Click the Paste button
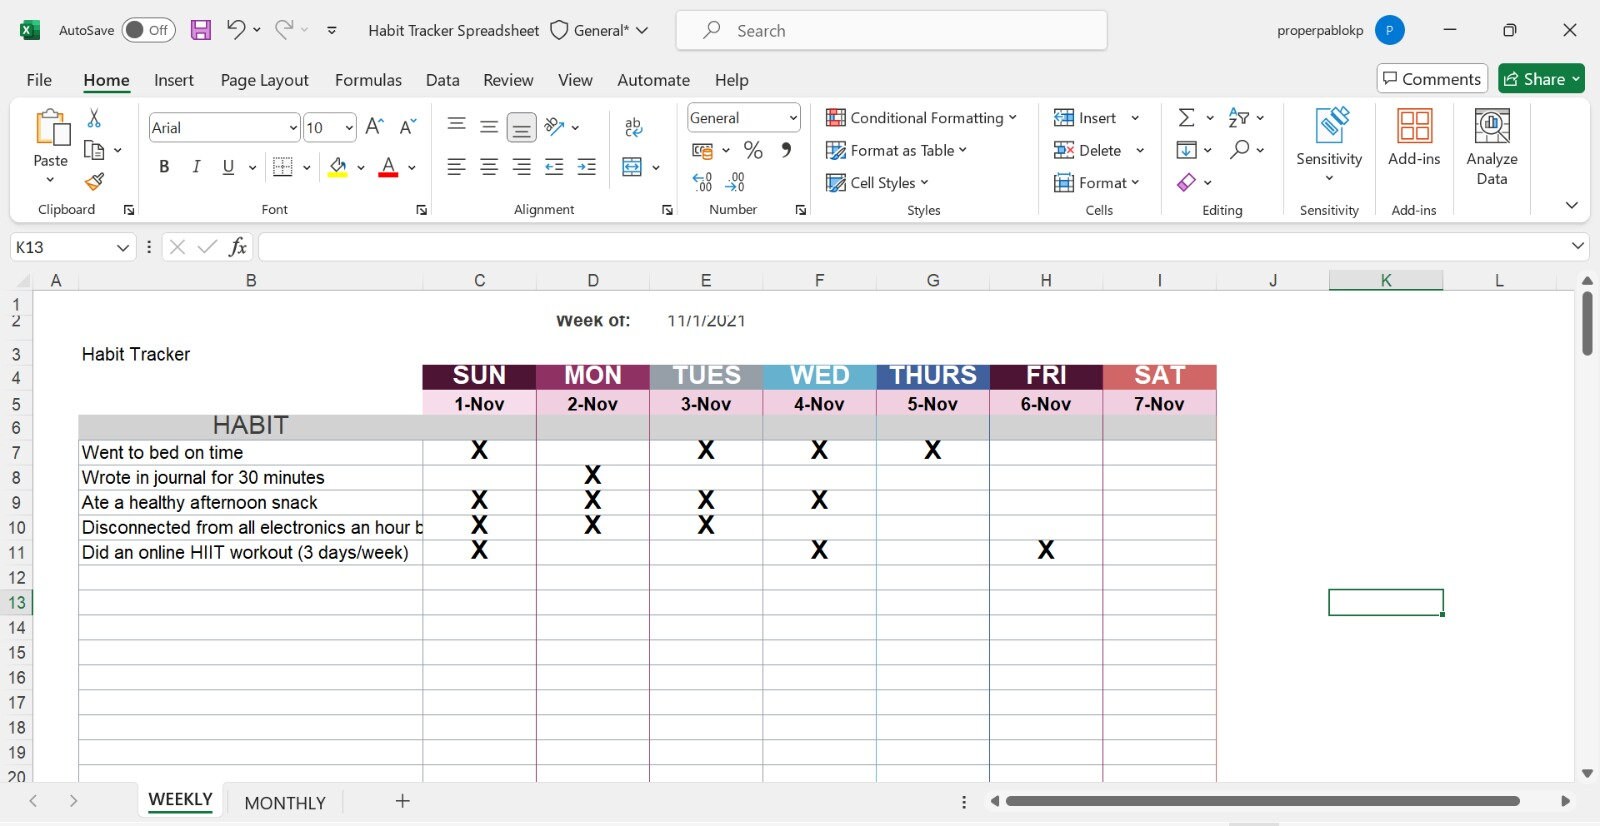 [50, 146]
